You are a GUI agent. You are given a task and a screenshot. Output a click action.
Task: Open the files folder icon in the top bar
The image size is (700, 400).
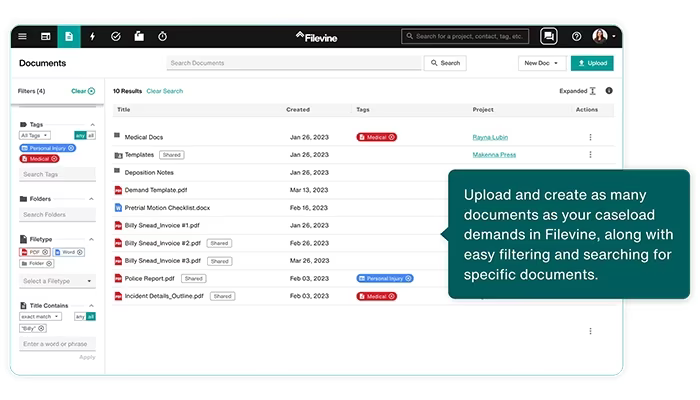click(139, 37)
